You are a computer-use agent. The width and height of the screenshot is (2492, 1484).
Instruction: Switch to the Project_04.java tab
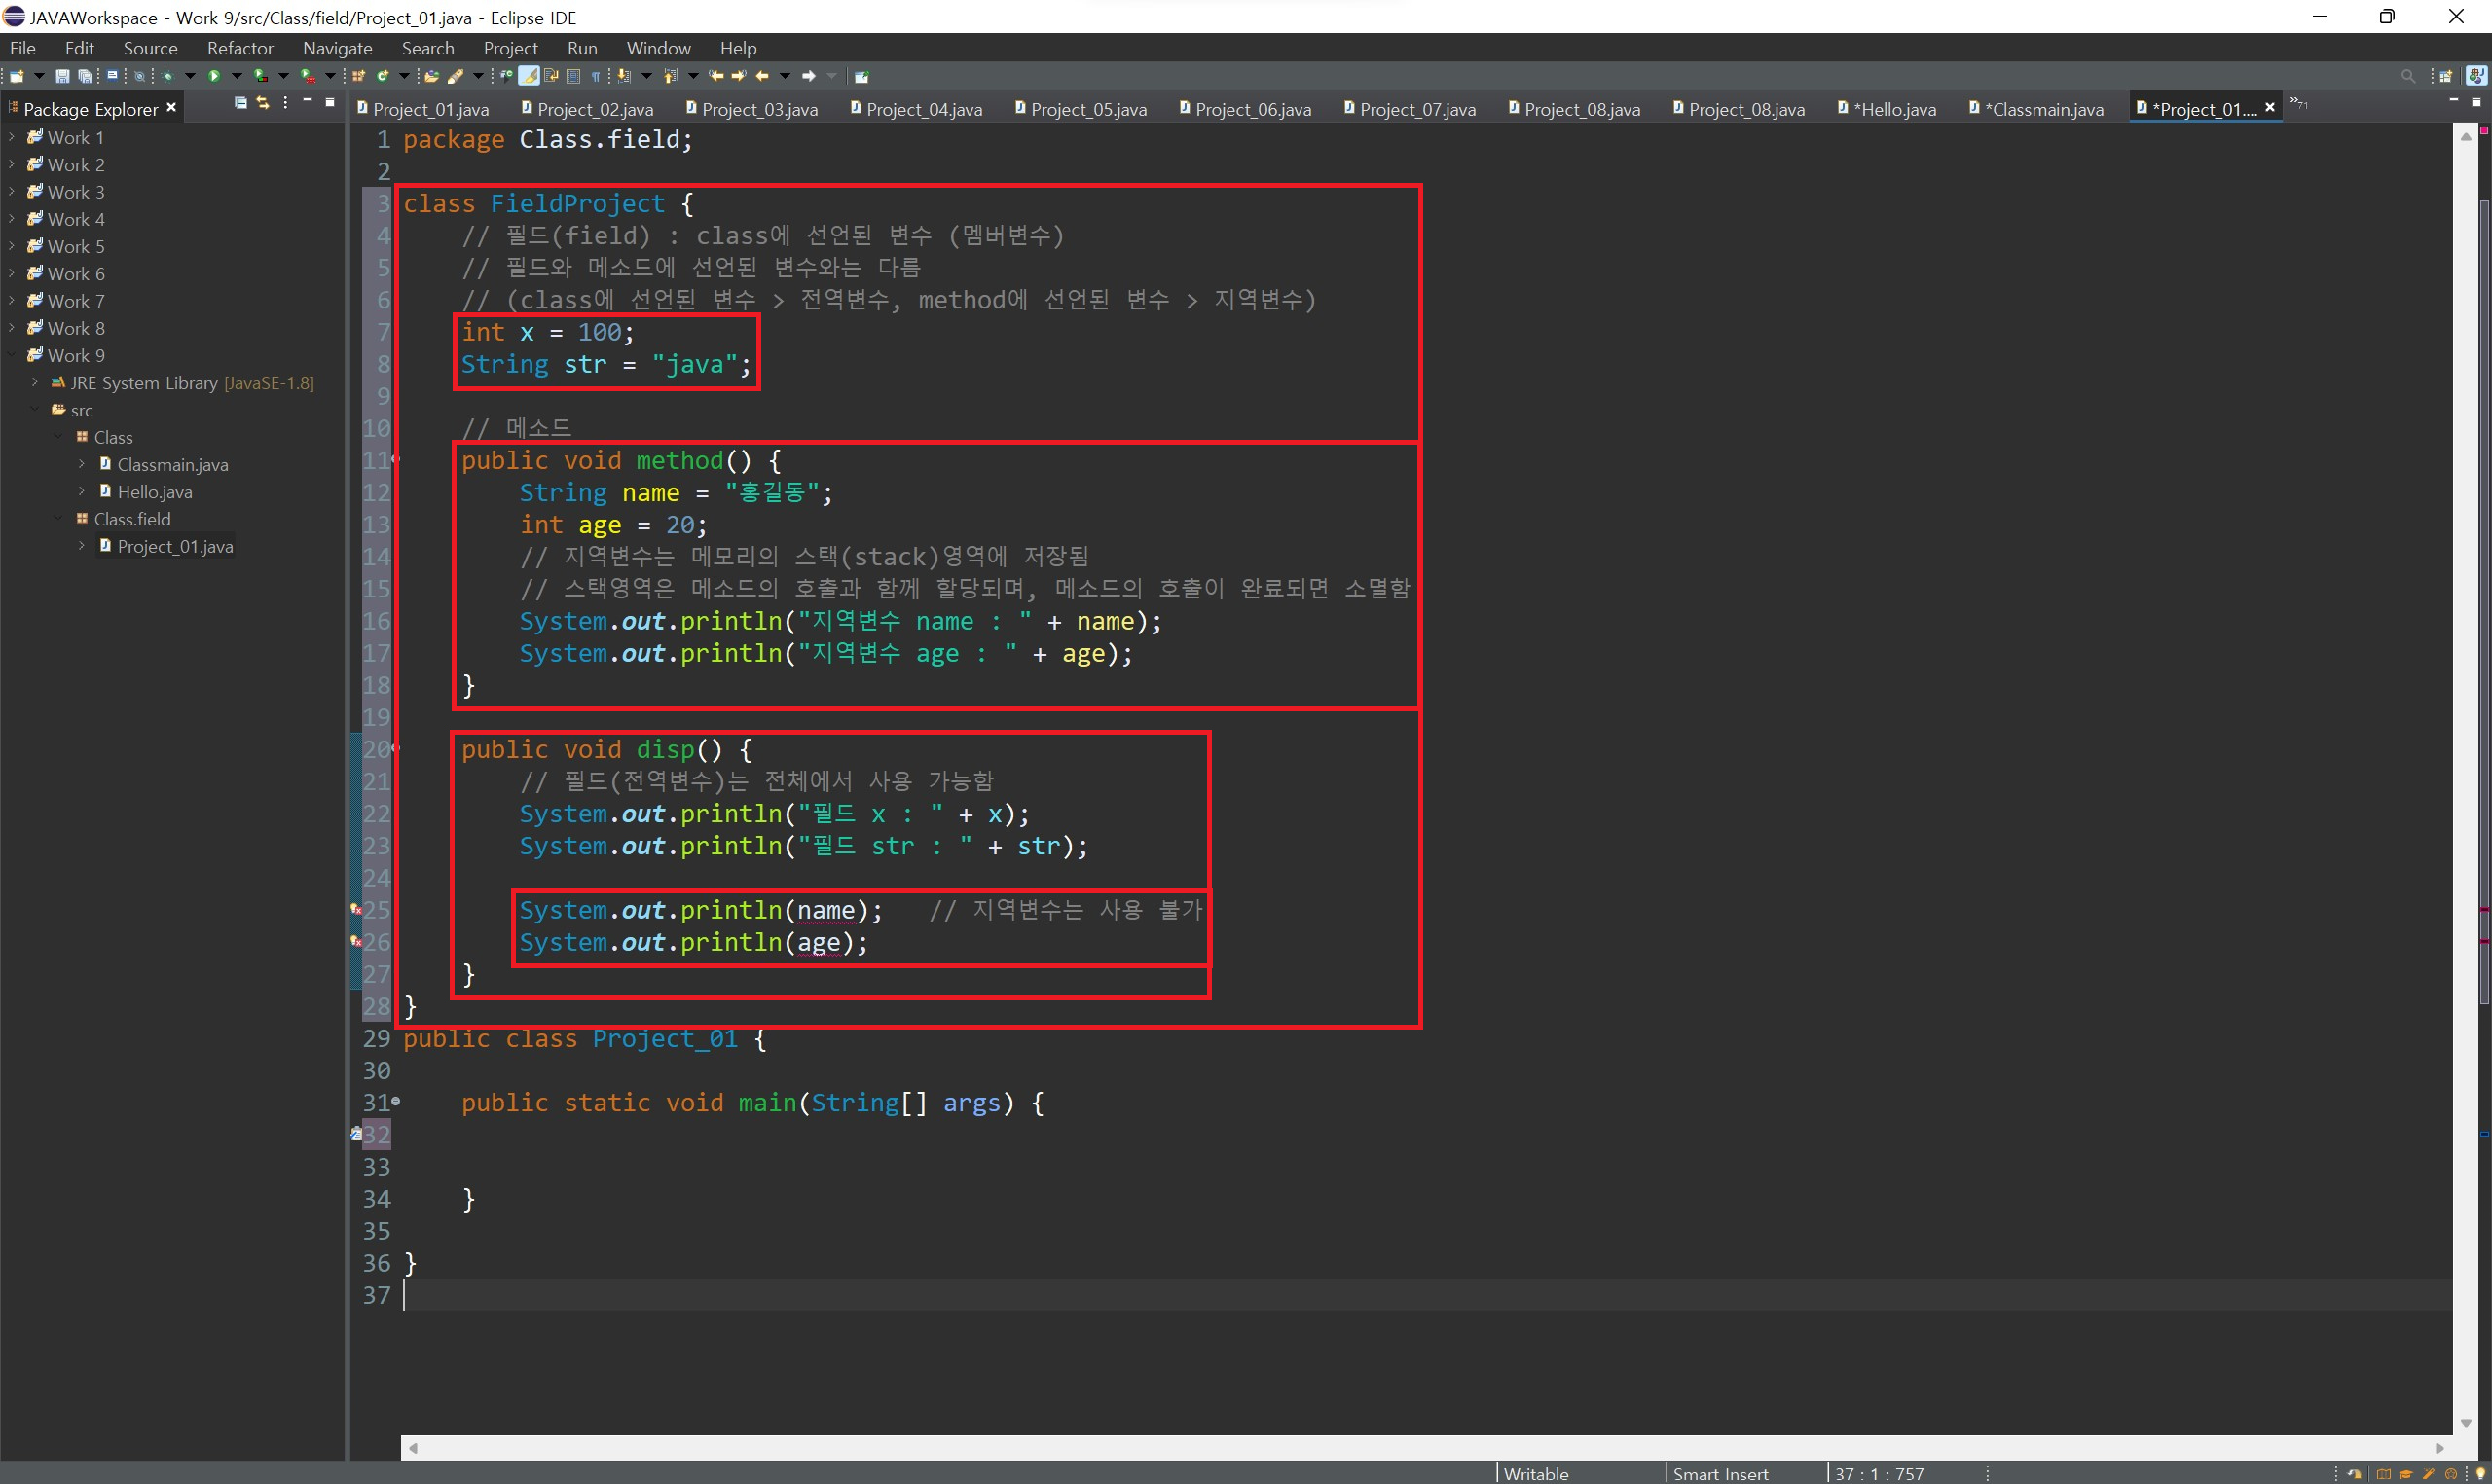923,109
